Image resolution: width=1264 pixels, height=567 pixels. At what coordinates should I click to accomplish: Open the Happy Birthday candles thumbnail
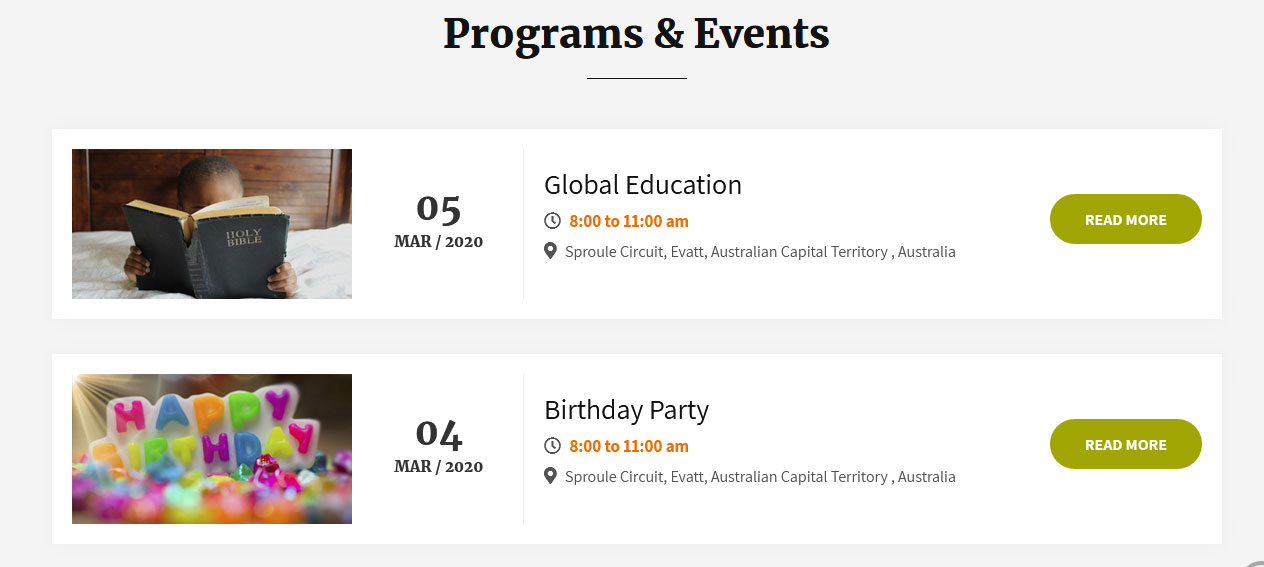tap(212, 449)
